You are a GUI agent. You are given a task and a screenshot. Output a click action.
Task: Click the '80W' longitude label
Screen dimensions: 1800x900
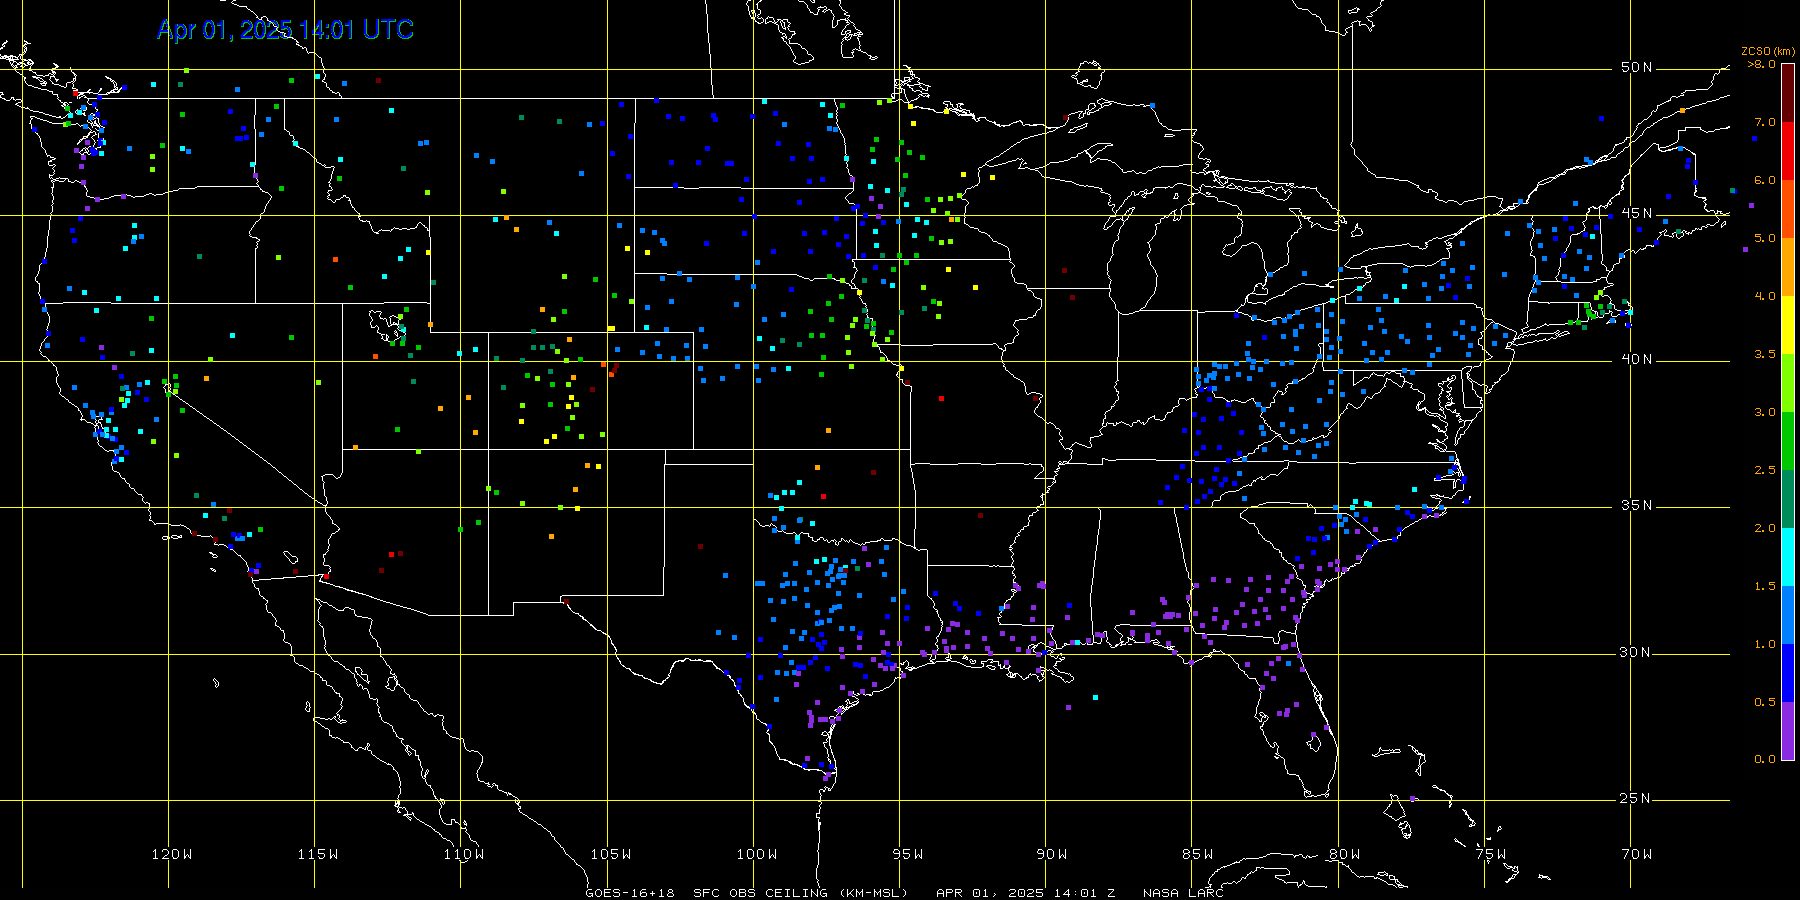pyautogui.click(x=1345, y=854)
